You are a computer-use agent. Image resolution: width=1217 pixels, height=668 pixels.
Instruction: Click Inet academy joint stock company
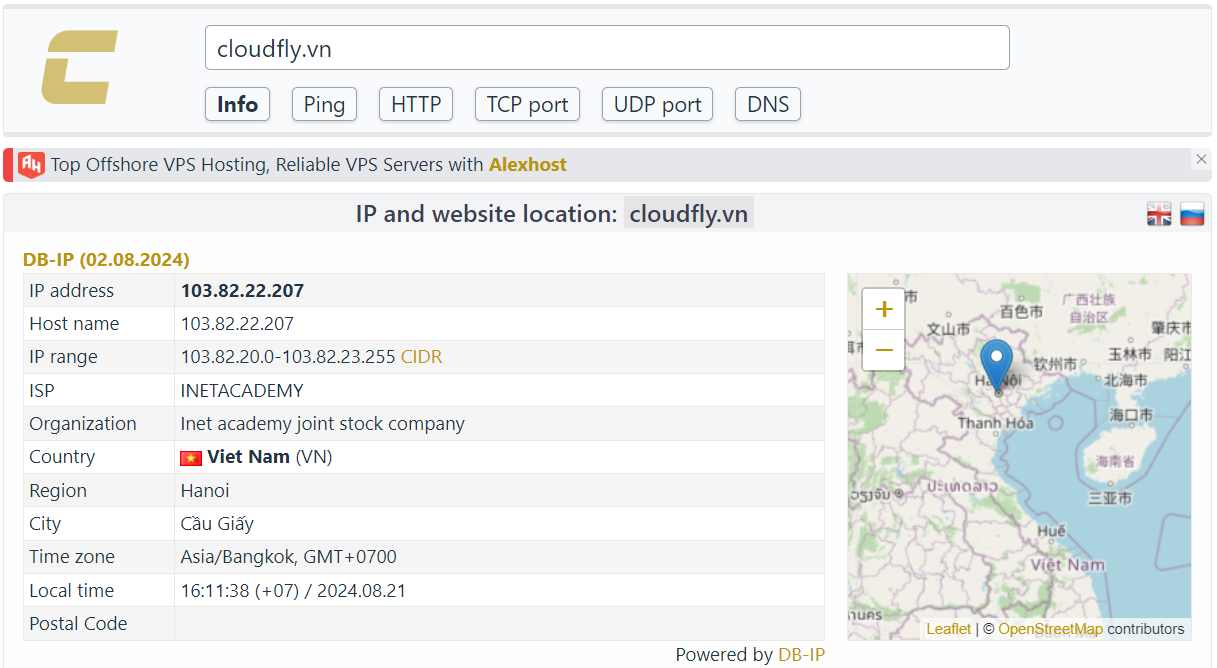[323, 424]
